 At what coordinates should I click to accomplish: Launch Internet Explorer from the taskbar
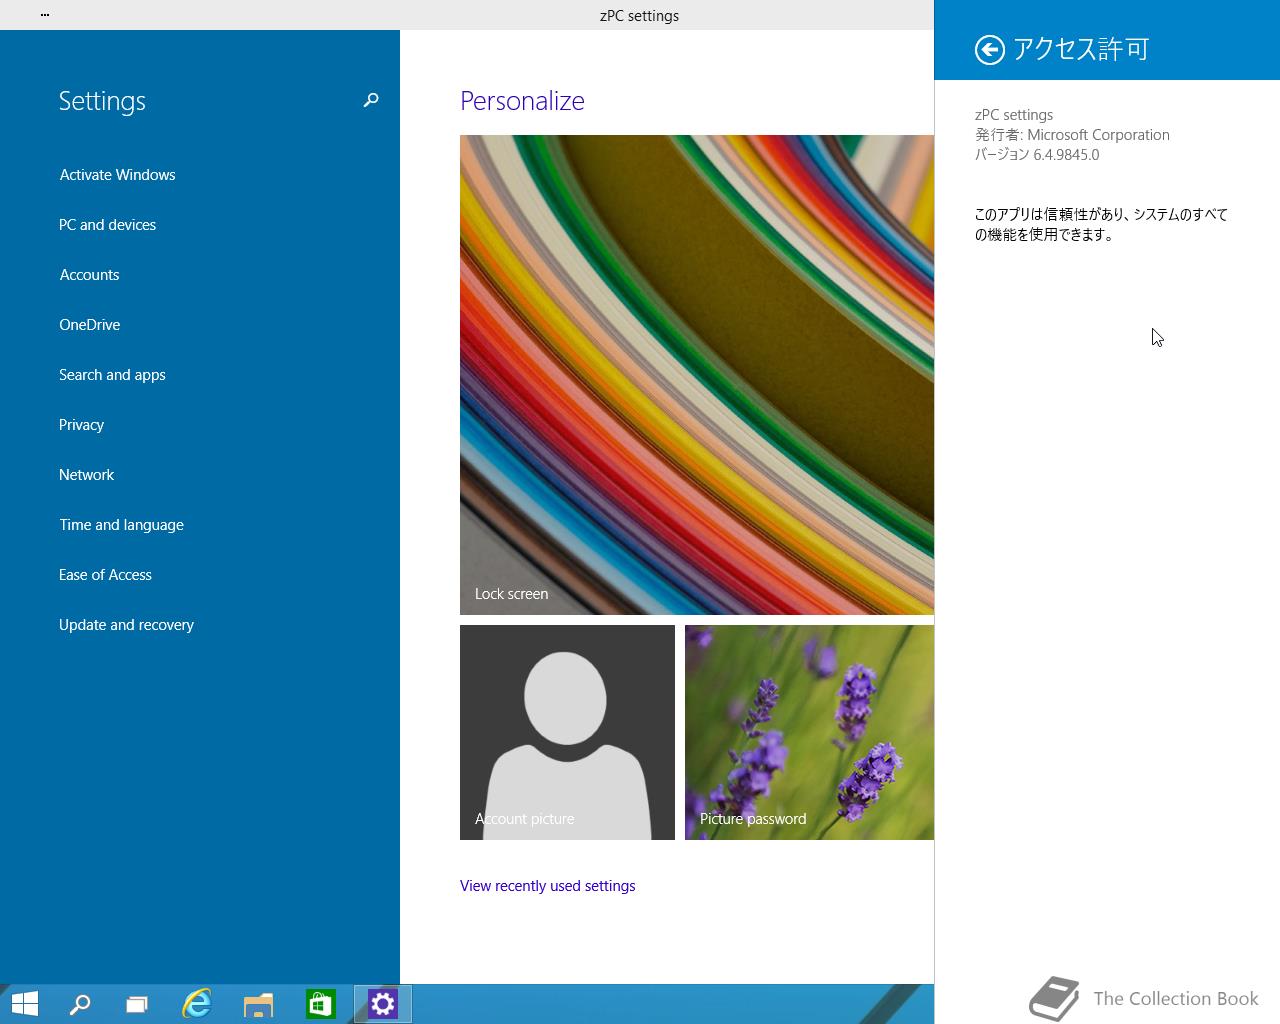(x=197, y=1004)
